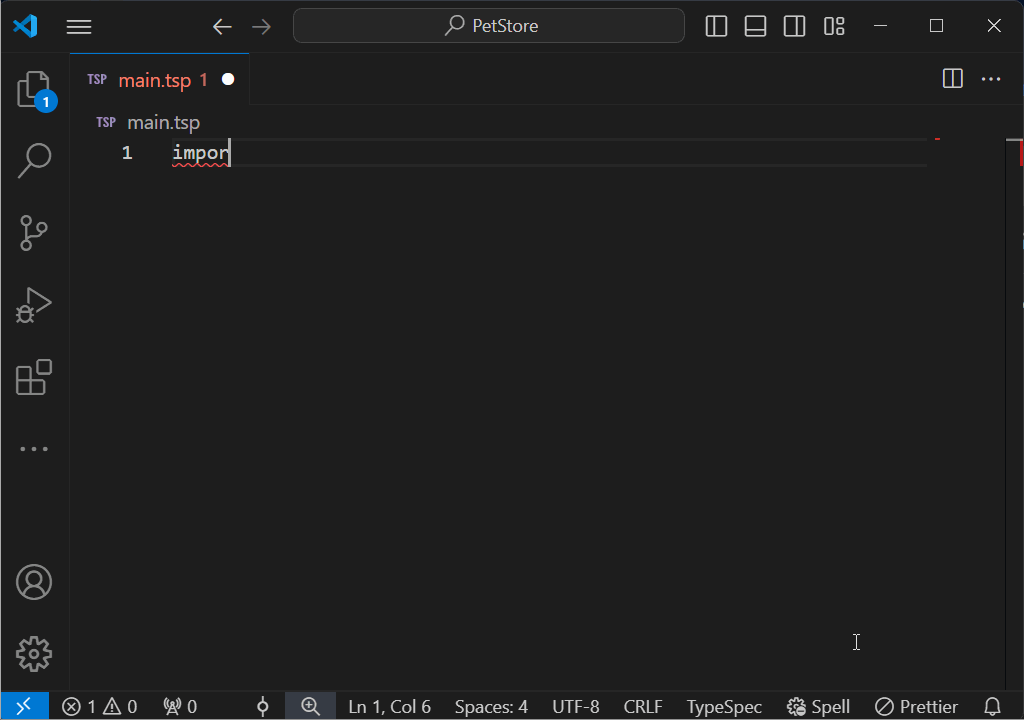Open the editor More Actions ellipsis menu
The image size is (1024, 720).
click(x=991, y=79)
